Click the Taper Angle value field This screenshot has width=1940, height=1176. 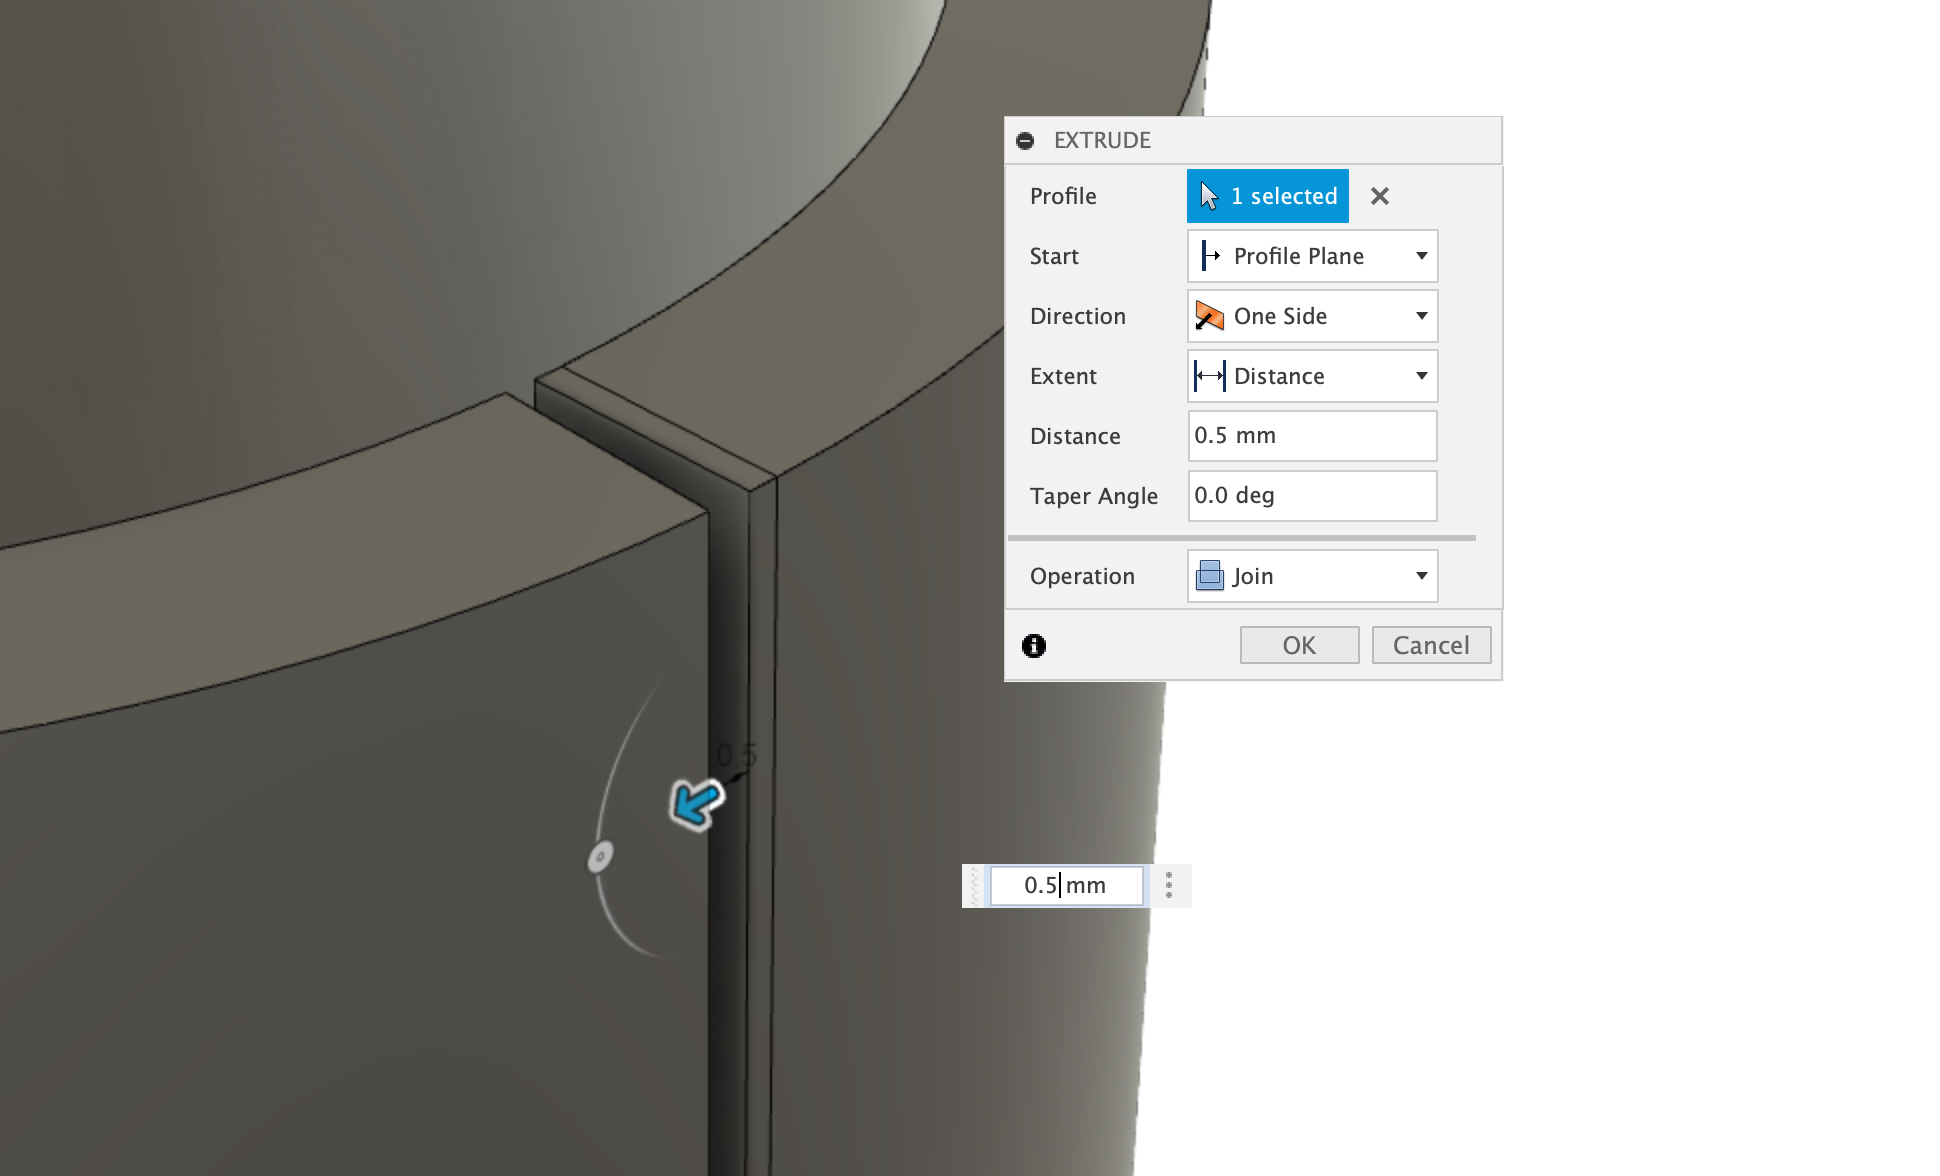pyautogui.click(x=1311, y=496)
